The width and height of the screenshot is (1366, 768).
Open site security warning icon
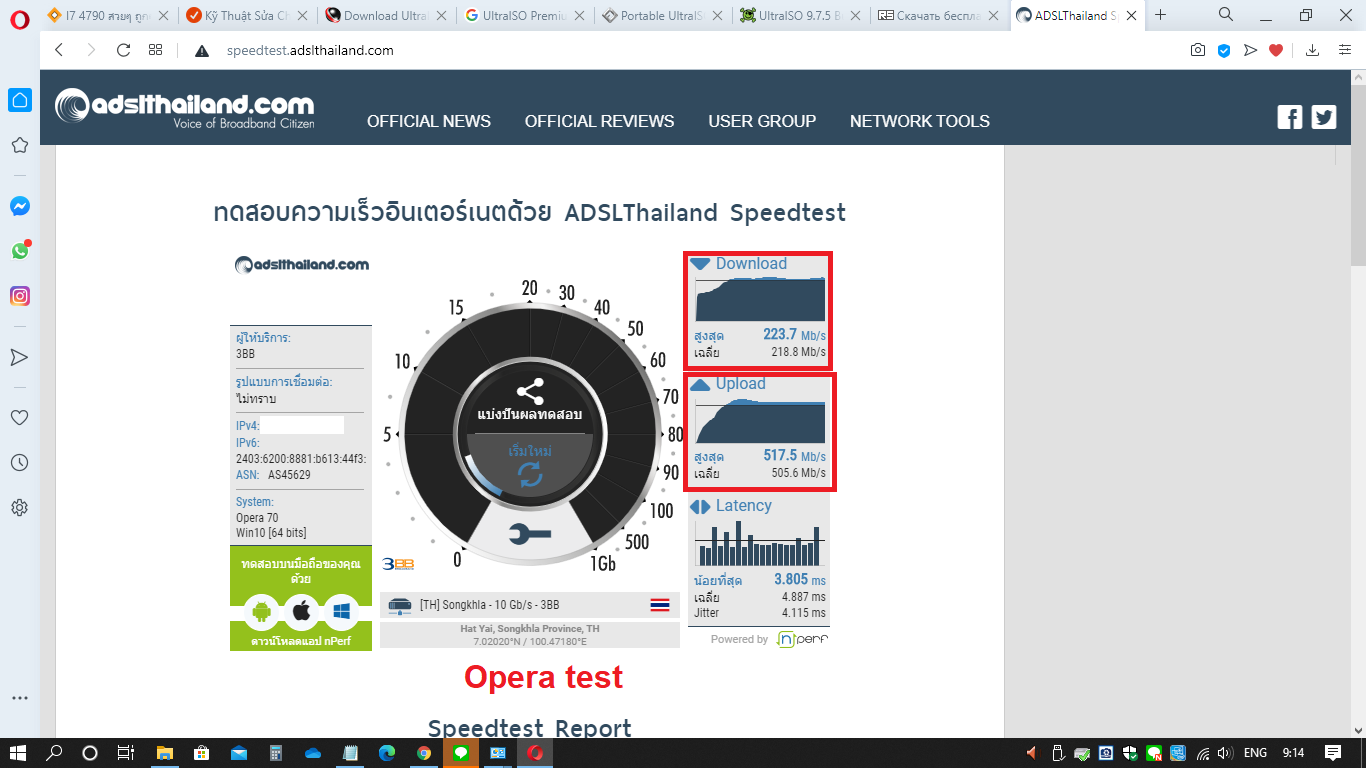point(201,51)
